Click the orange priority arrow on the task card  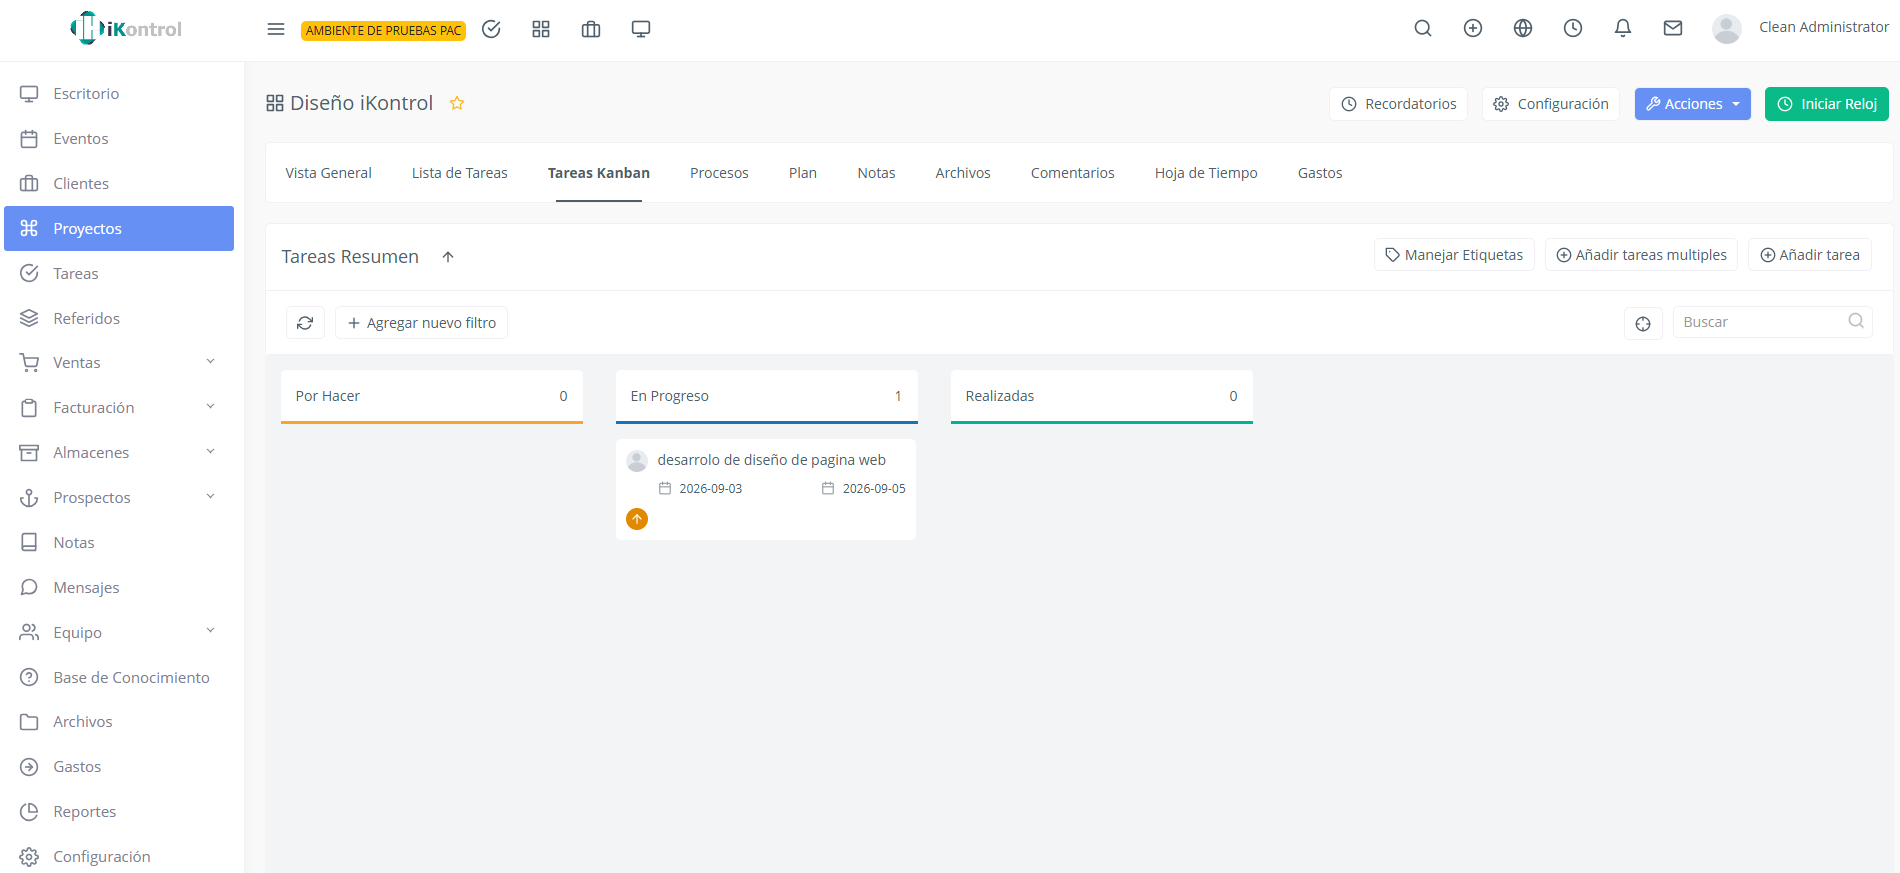[637, 519]
